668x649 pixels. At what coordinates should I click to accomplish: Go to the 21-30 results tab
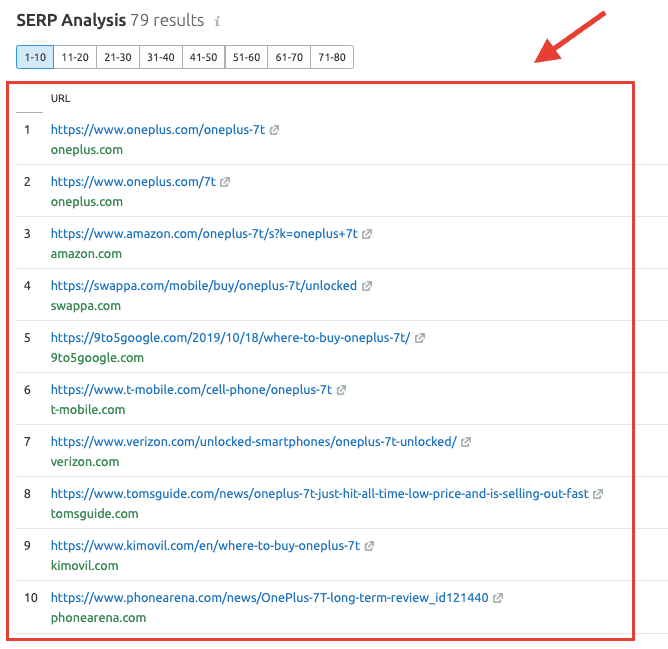tap(117, 57)
